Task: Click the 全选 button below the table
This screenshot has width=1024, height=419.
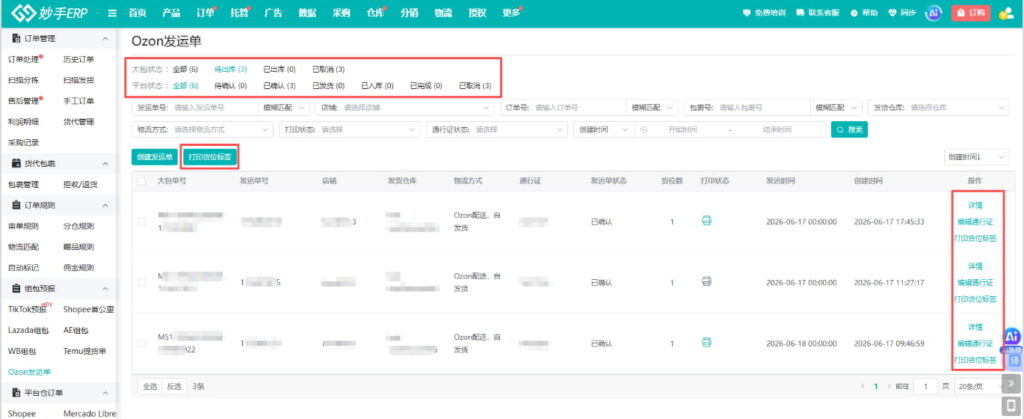Action: (x=150, y=386)
